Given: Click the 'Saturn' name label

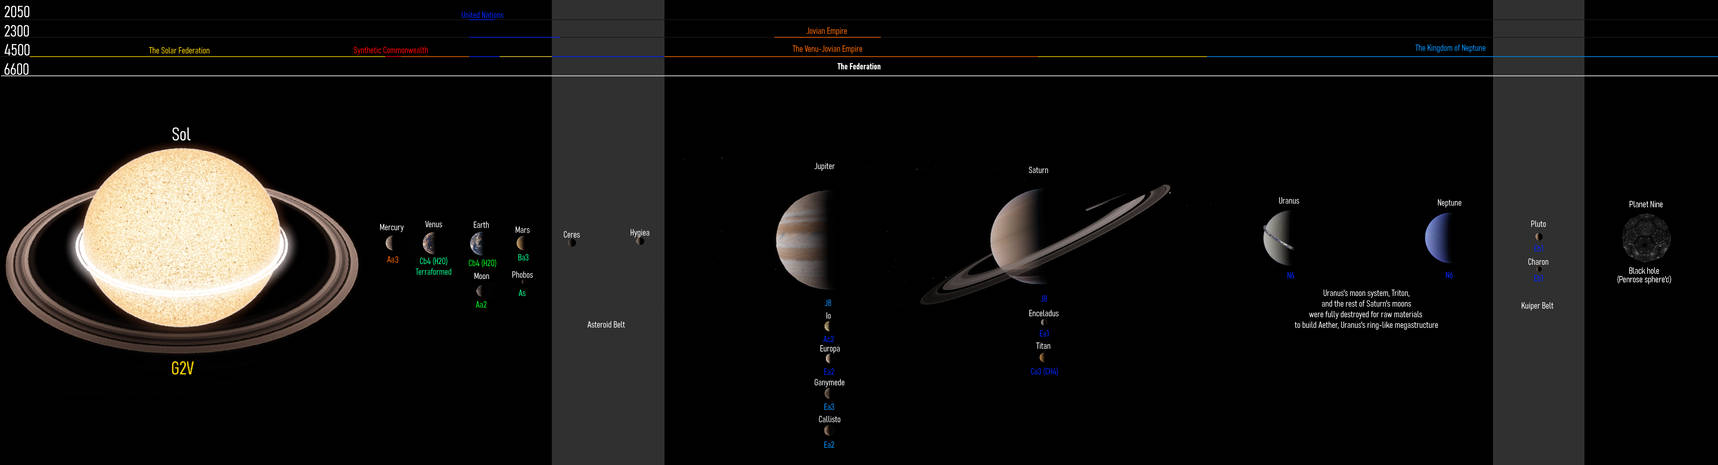Looking at the screenshot, I should pyautogui.click(x=1038, y=171).
